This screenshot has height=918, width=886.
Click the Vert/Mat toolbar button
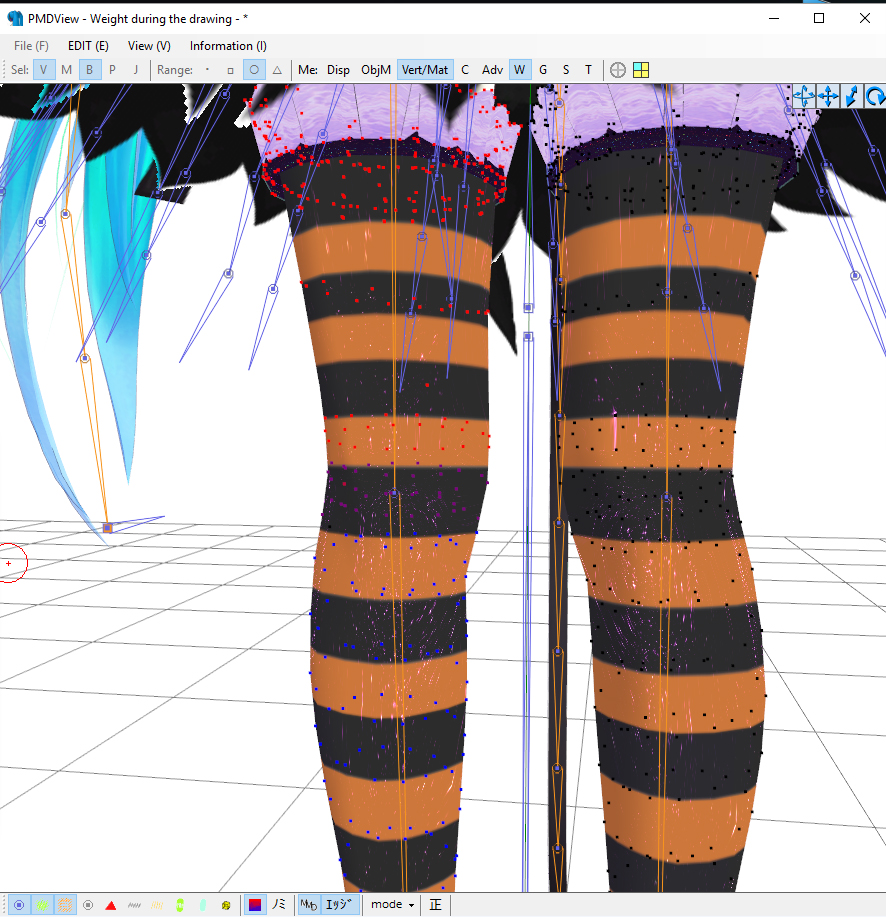coord(425,69)
